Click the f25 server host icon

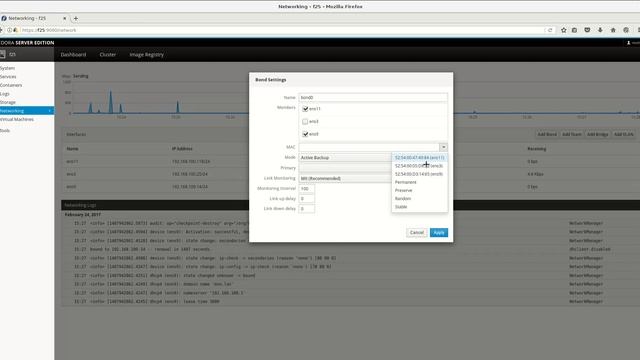click(2, 54)
